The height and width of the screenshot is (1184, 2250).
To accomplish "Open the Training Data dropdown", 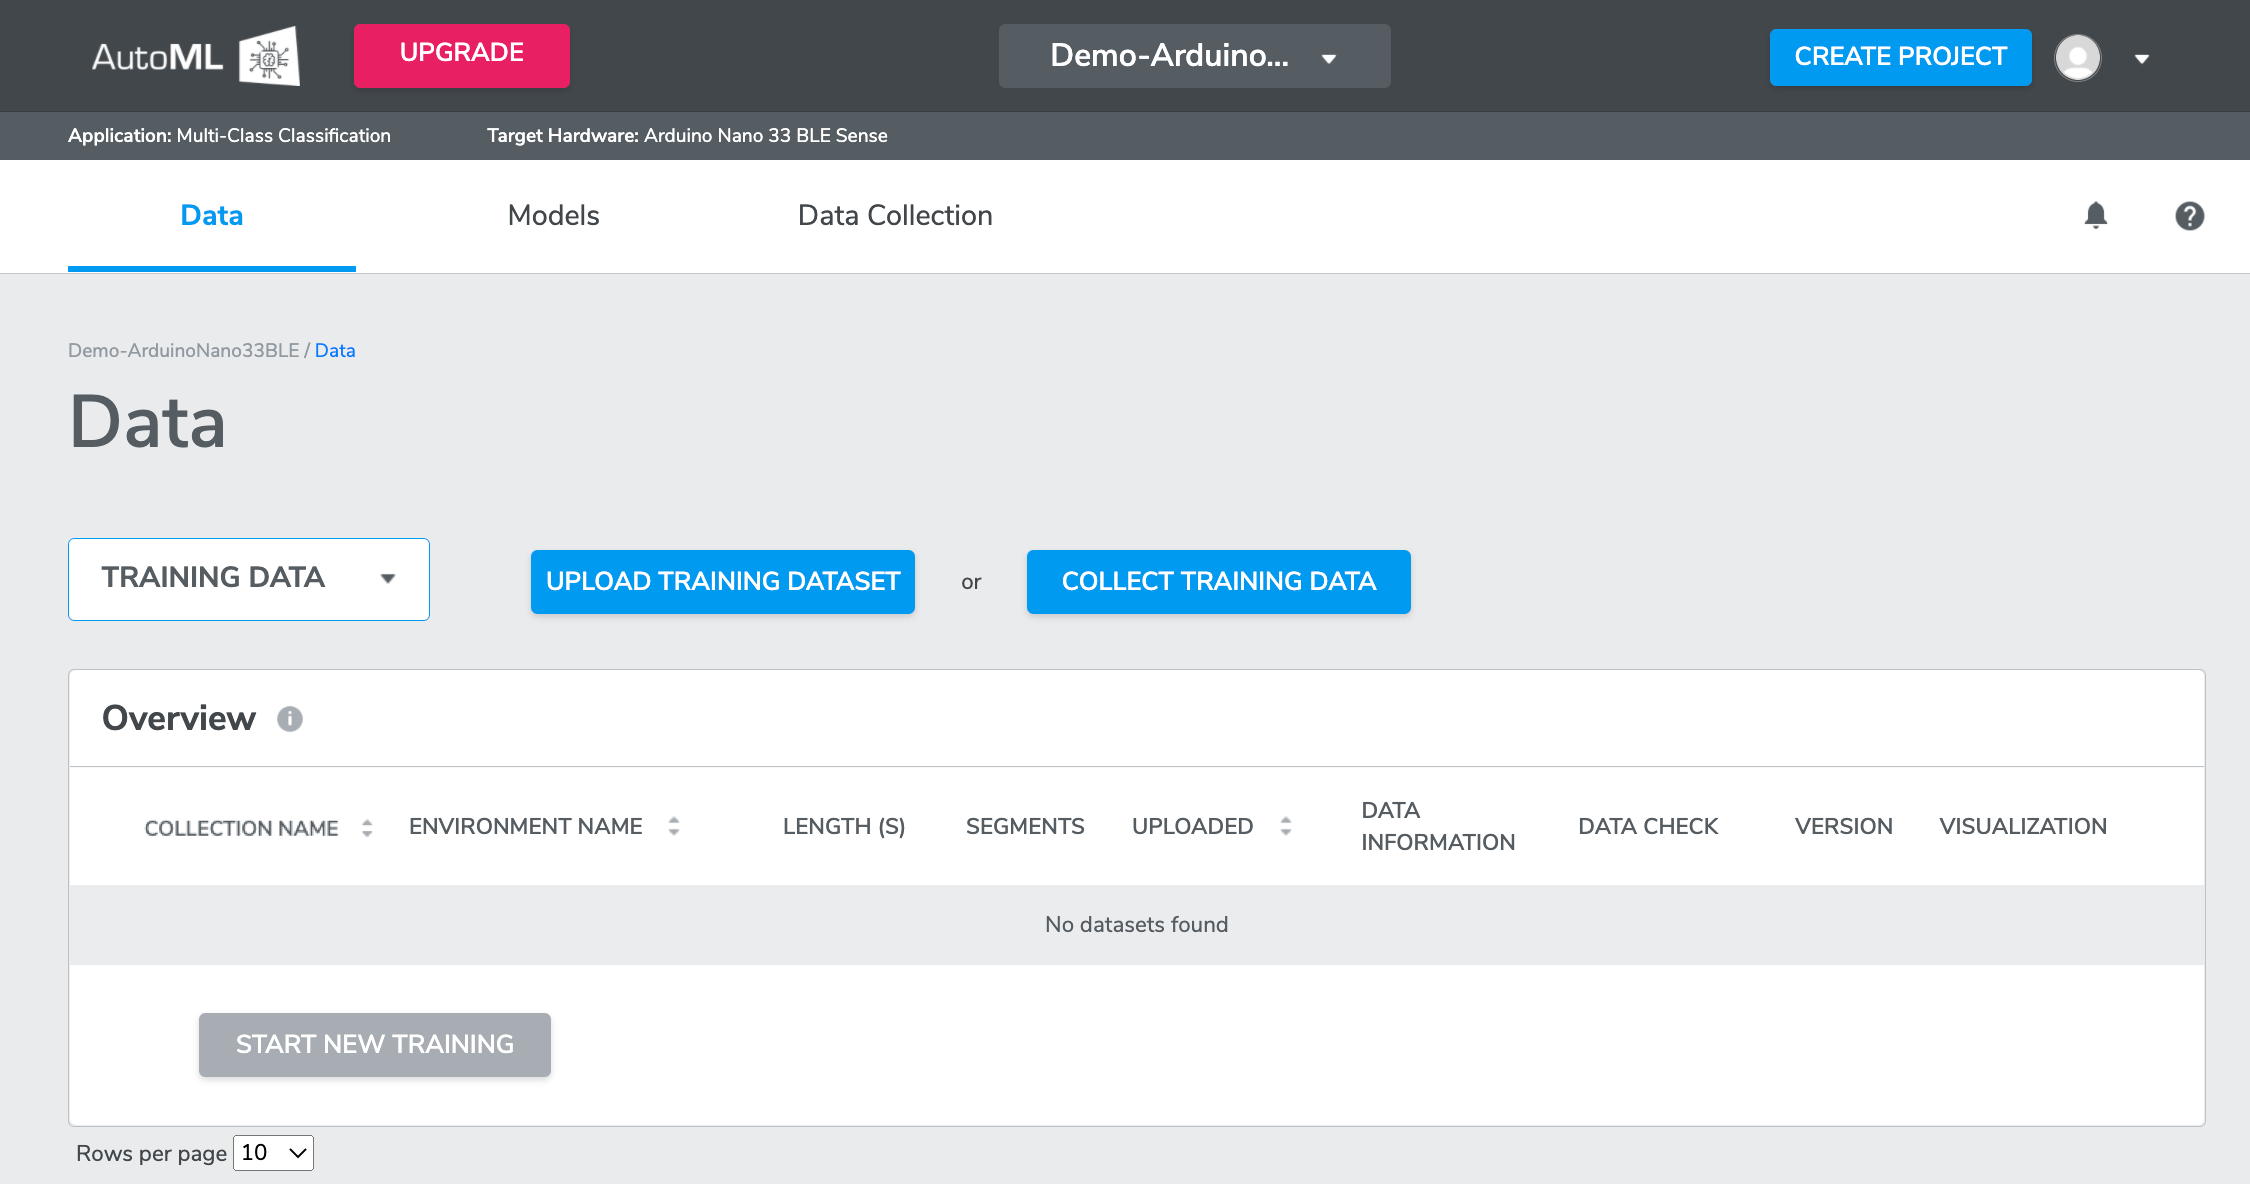I will pyautogui.click(x=249, y=579).
